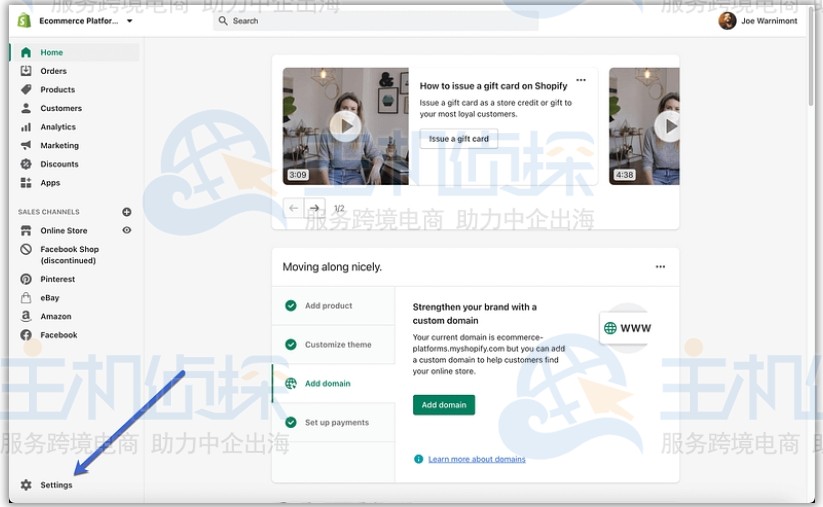Click the search magnifier icon

(x=223, y=20)
